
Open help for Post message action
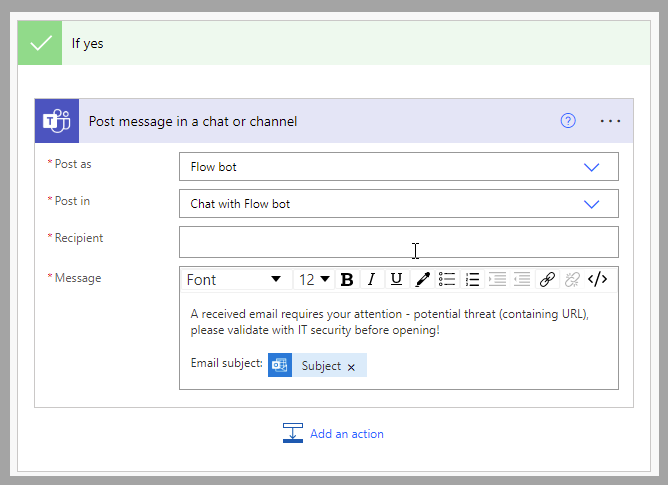568,121
